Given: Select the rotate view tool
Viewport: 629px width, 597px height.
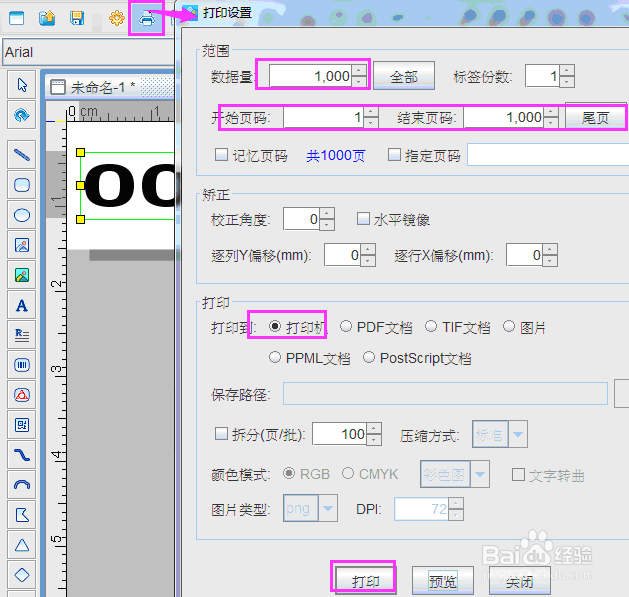Looking at the screenshot, I should point(22,115).
